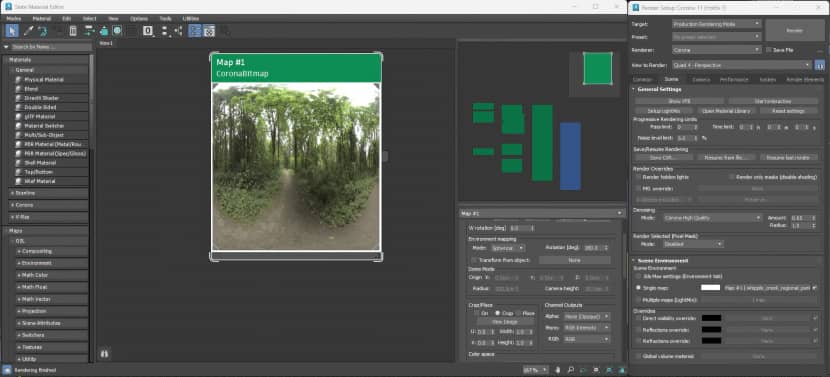Pick material from object eyedropper tool
This screenshot has height=377, width=830.
point(28,31)
